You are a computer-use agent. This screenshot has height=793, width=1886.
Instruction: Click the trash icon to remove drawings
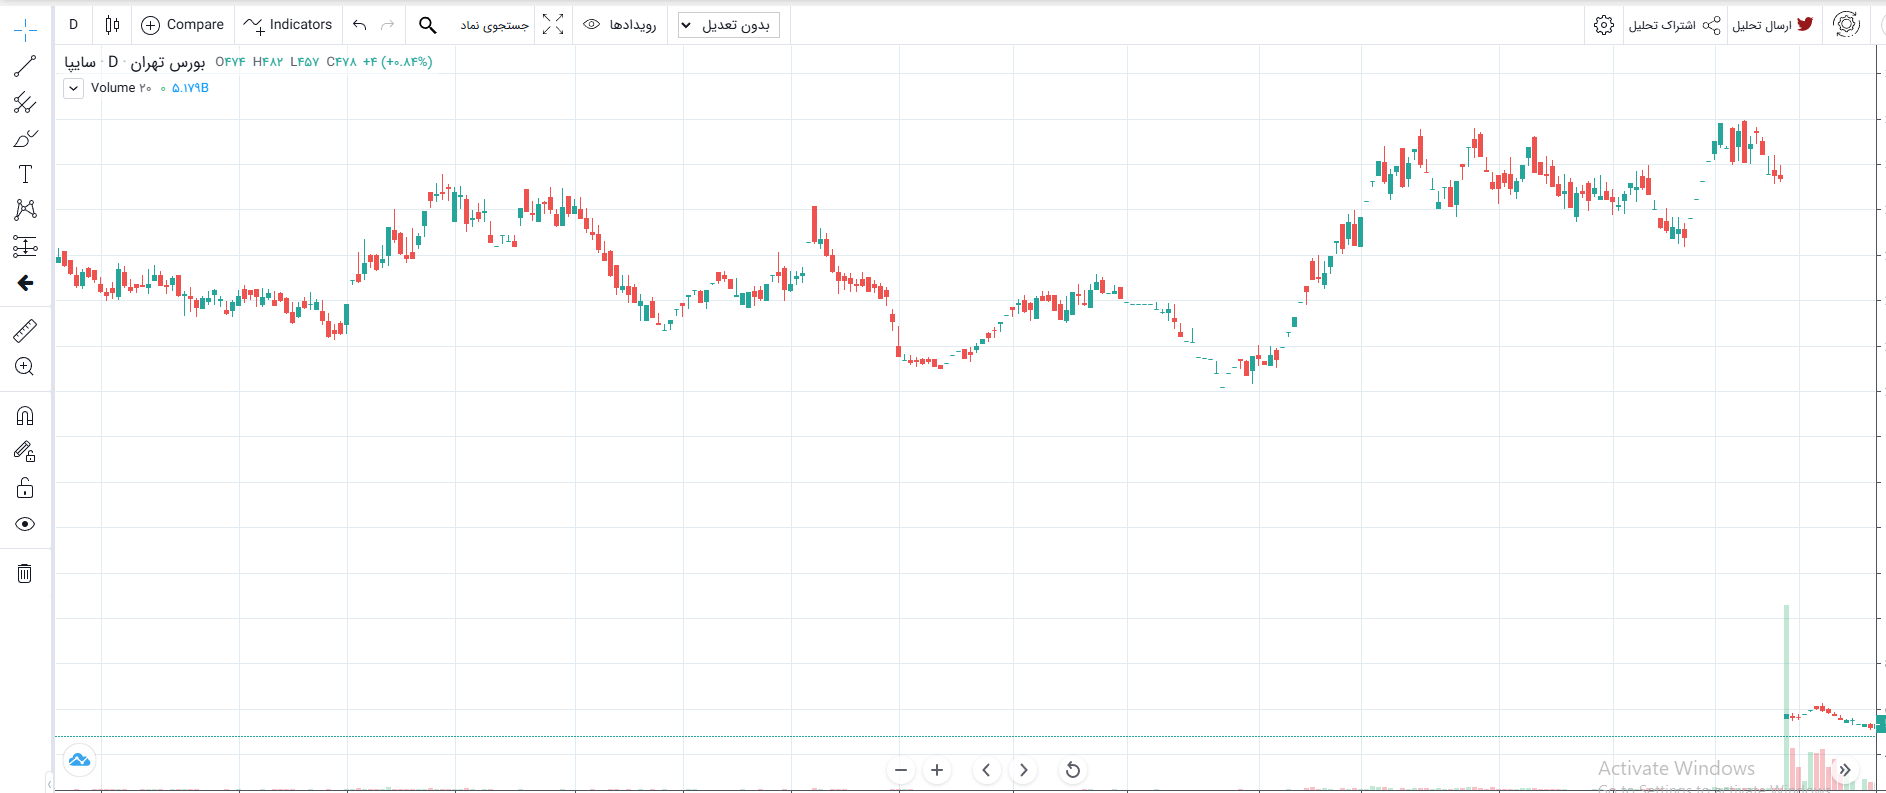point(25,573)
